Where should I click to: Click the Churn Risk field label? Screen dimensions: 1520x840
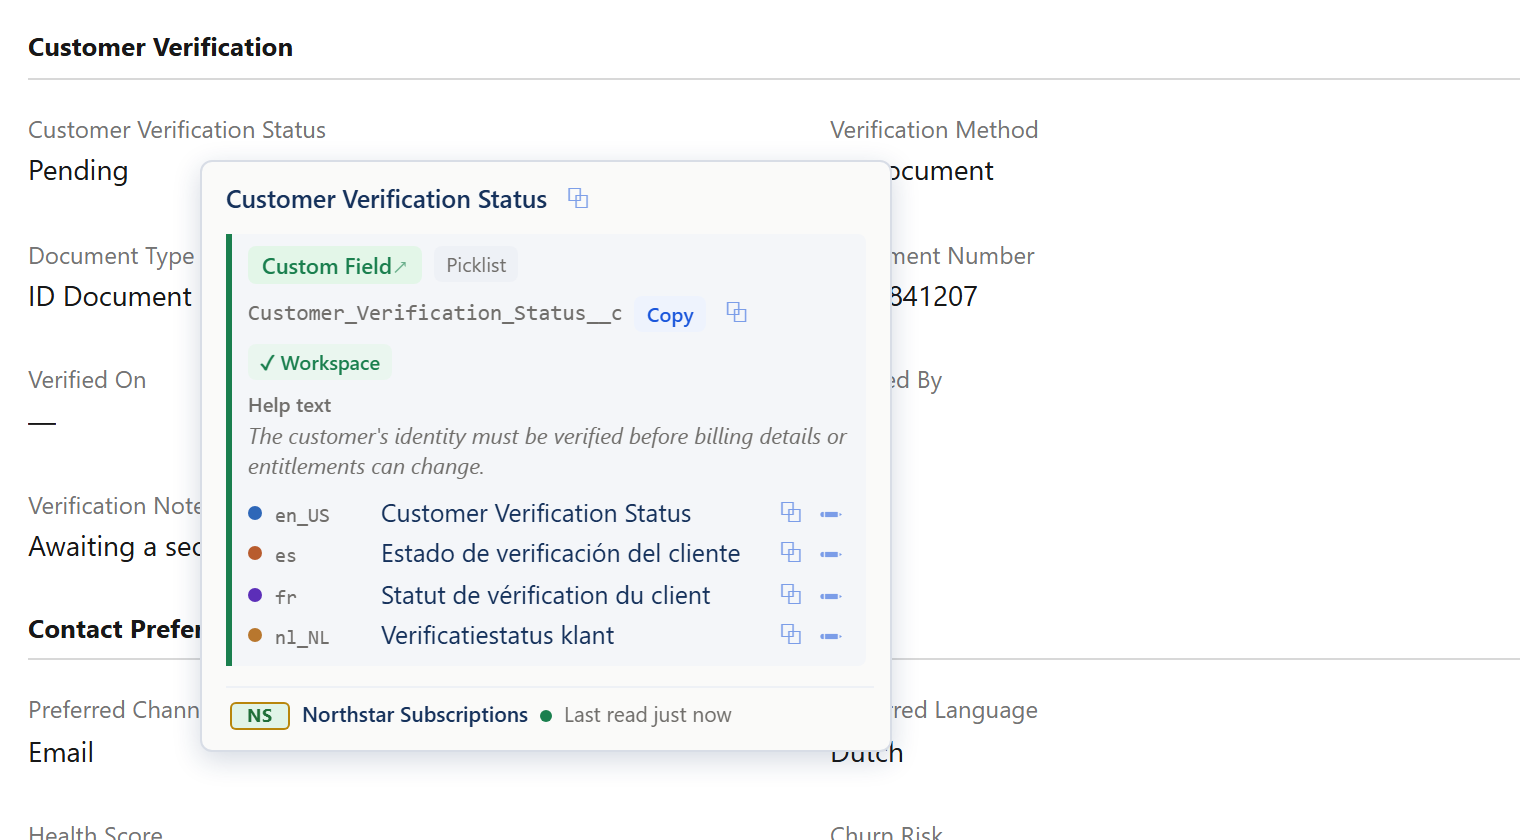(886, 832)
